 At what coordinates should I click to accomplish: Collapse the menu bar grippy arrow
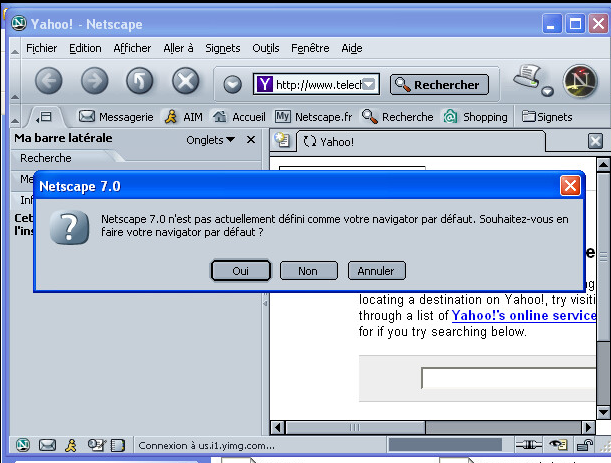point(15,51)
